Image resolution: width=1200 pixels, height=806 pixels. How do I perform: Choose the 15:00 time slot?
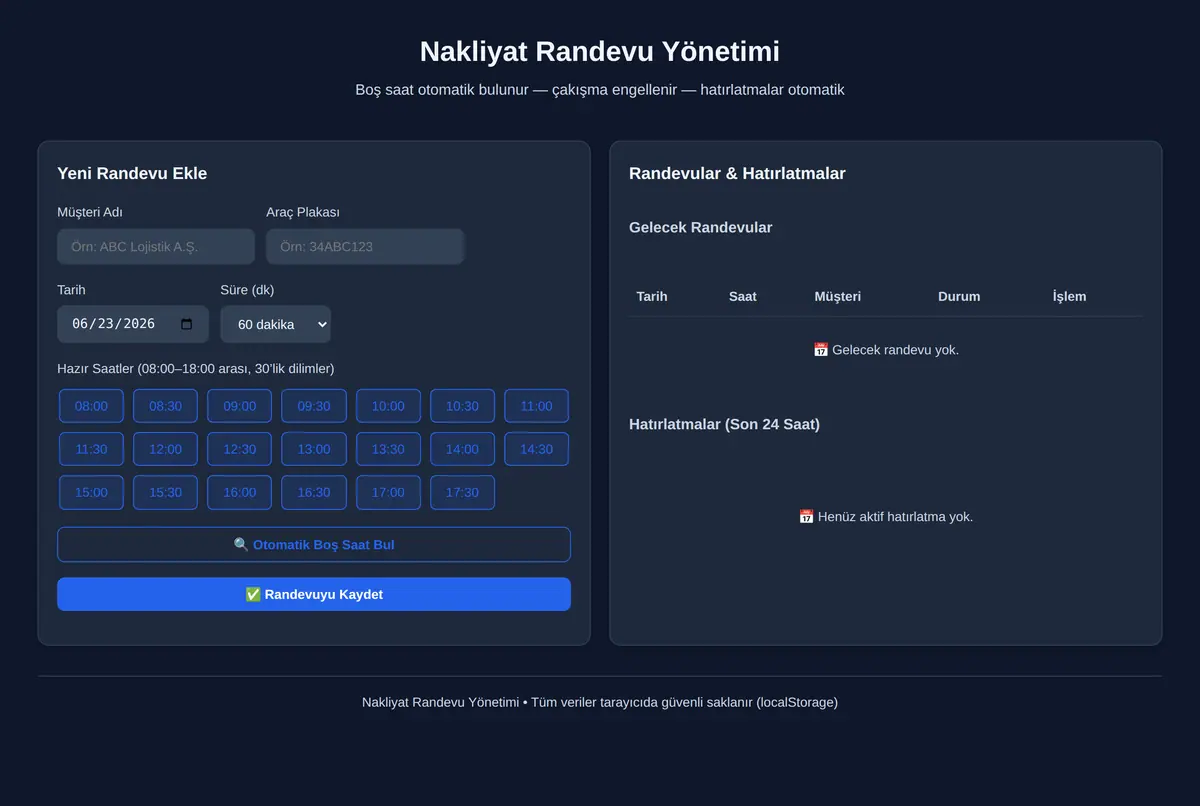[x=91, y=492]
